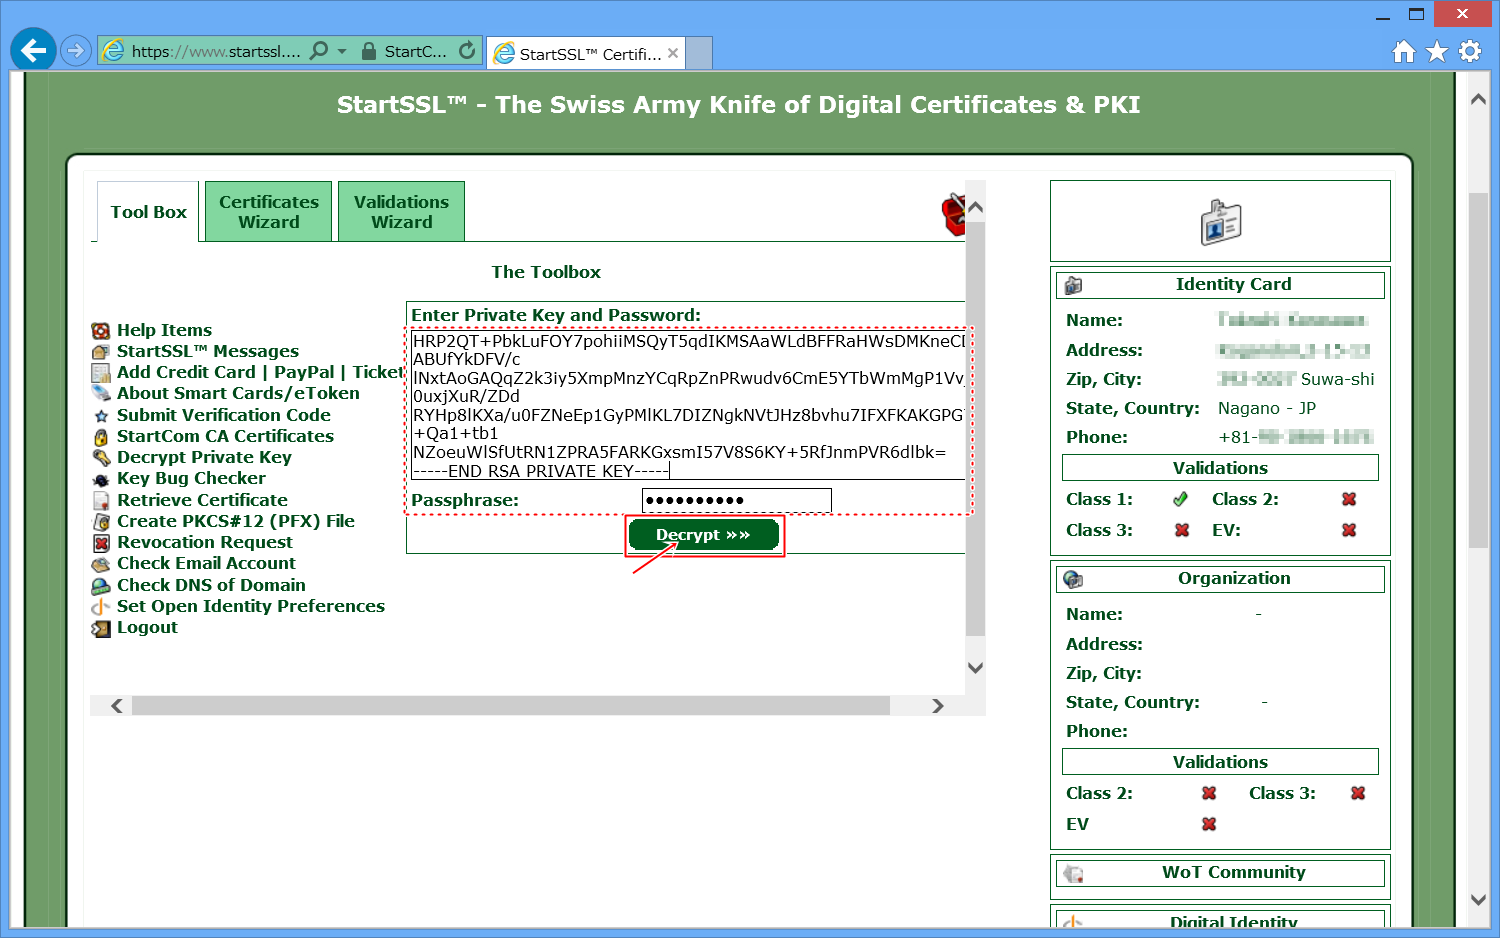Click the Help Items lifebuoy icon
The height and width of the screenshot is (938, 1500).
[x=101, y=331]
